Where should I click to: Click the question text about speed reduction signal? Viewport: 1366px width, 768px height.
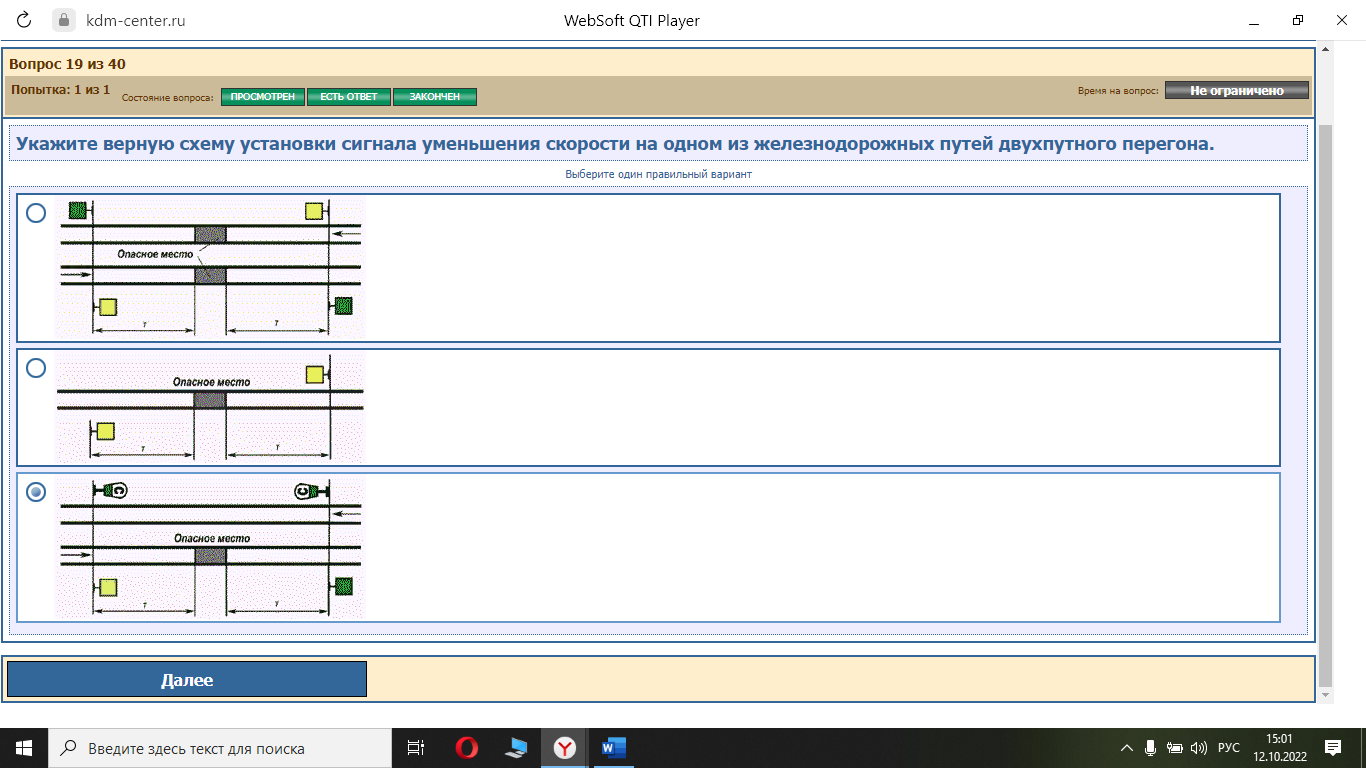pyautogui.click(x=615, y=144)
